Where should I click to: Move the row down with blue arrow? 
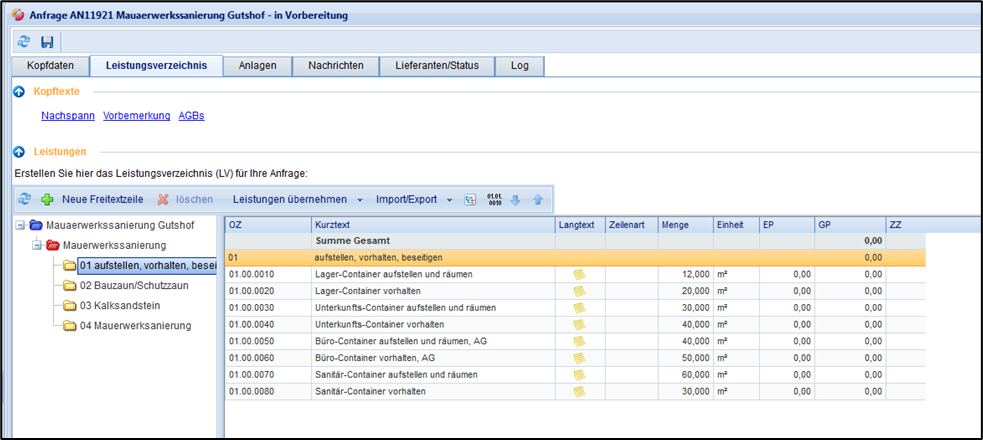click(x=516, y=199)
